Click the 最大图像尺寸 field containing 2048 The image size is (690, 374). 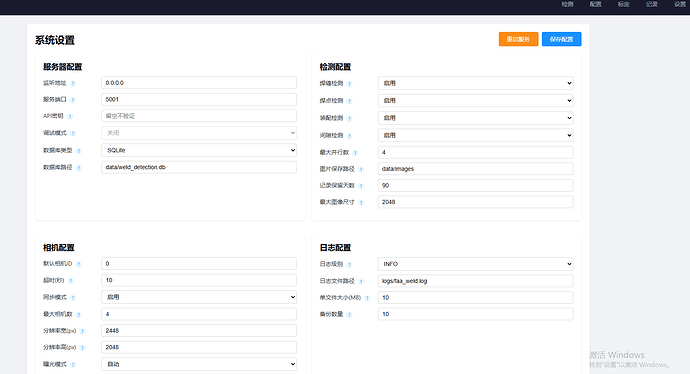coord(475,202)
